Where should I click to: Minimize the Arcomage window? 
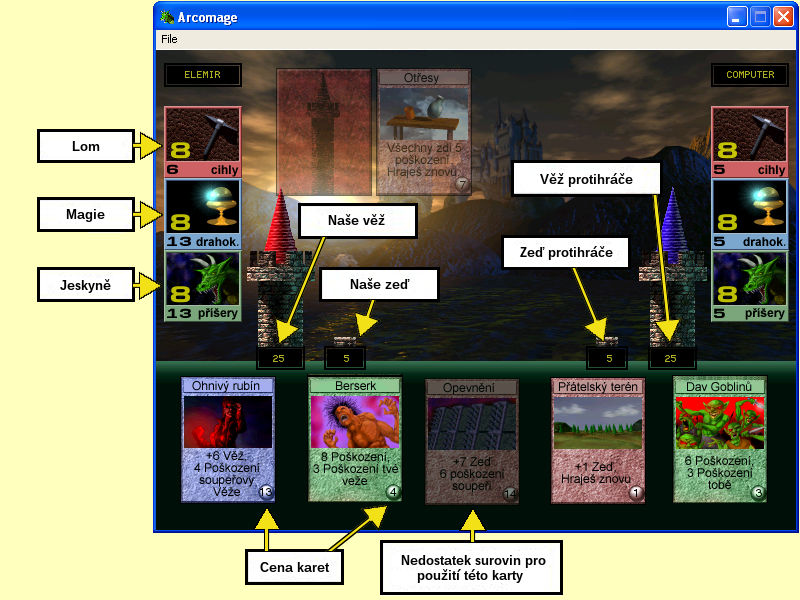(x=737, y=17)
